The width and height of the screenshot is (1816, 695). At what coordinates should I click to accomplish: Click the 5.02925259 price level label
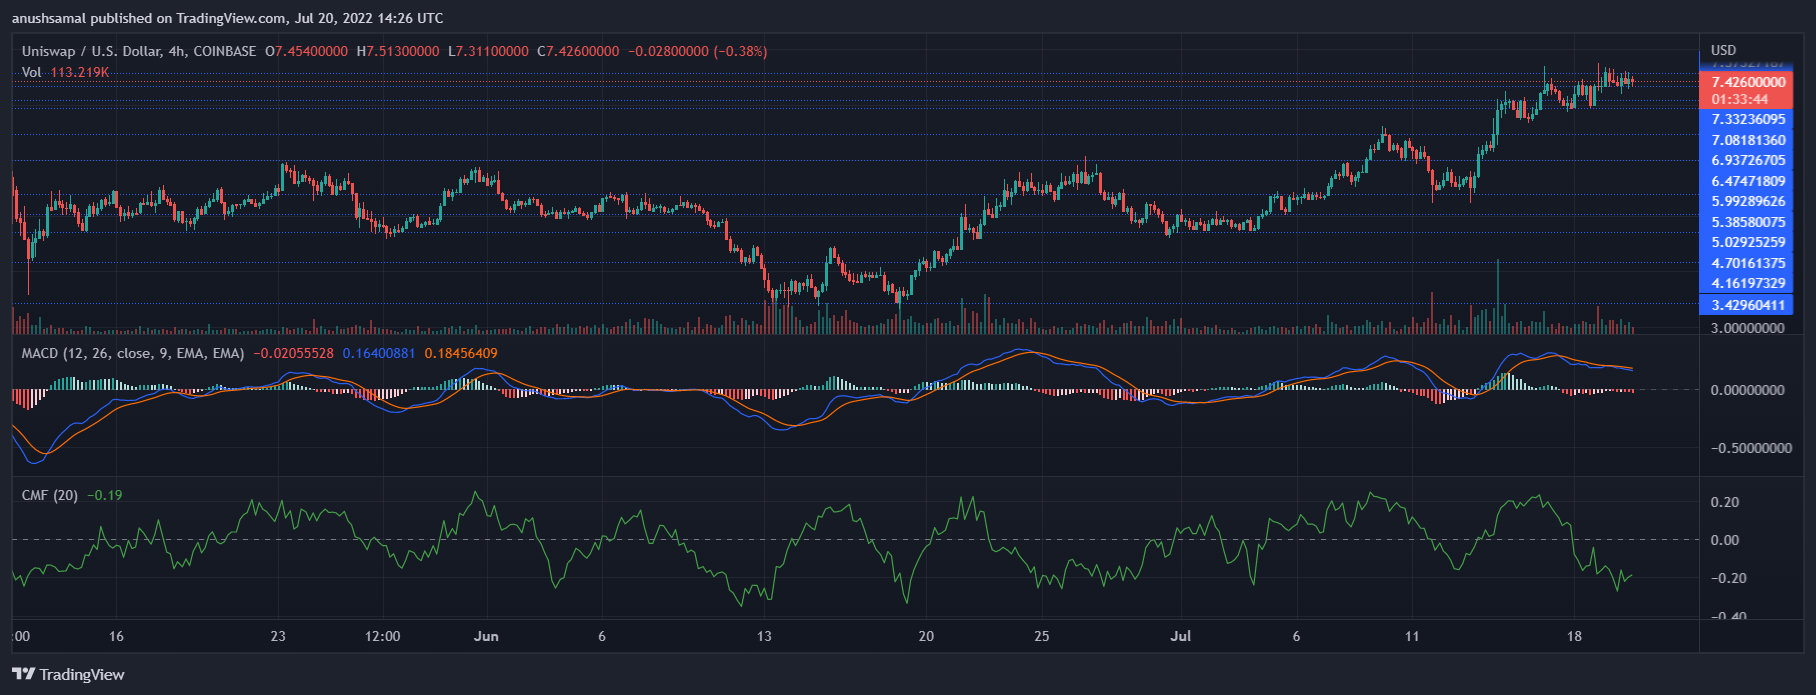(x=1747, y=242)
